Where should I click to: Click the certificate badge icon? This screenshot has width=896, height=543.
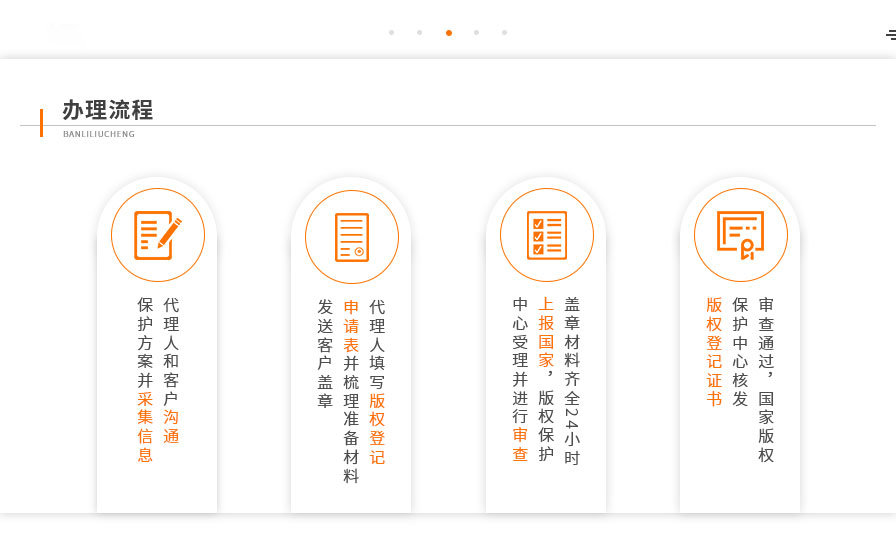click(741, 236)
